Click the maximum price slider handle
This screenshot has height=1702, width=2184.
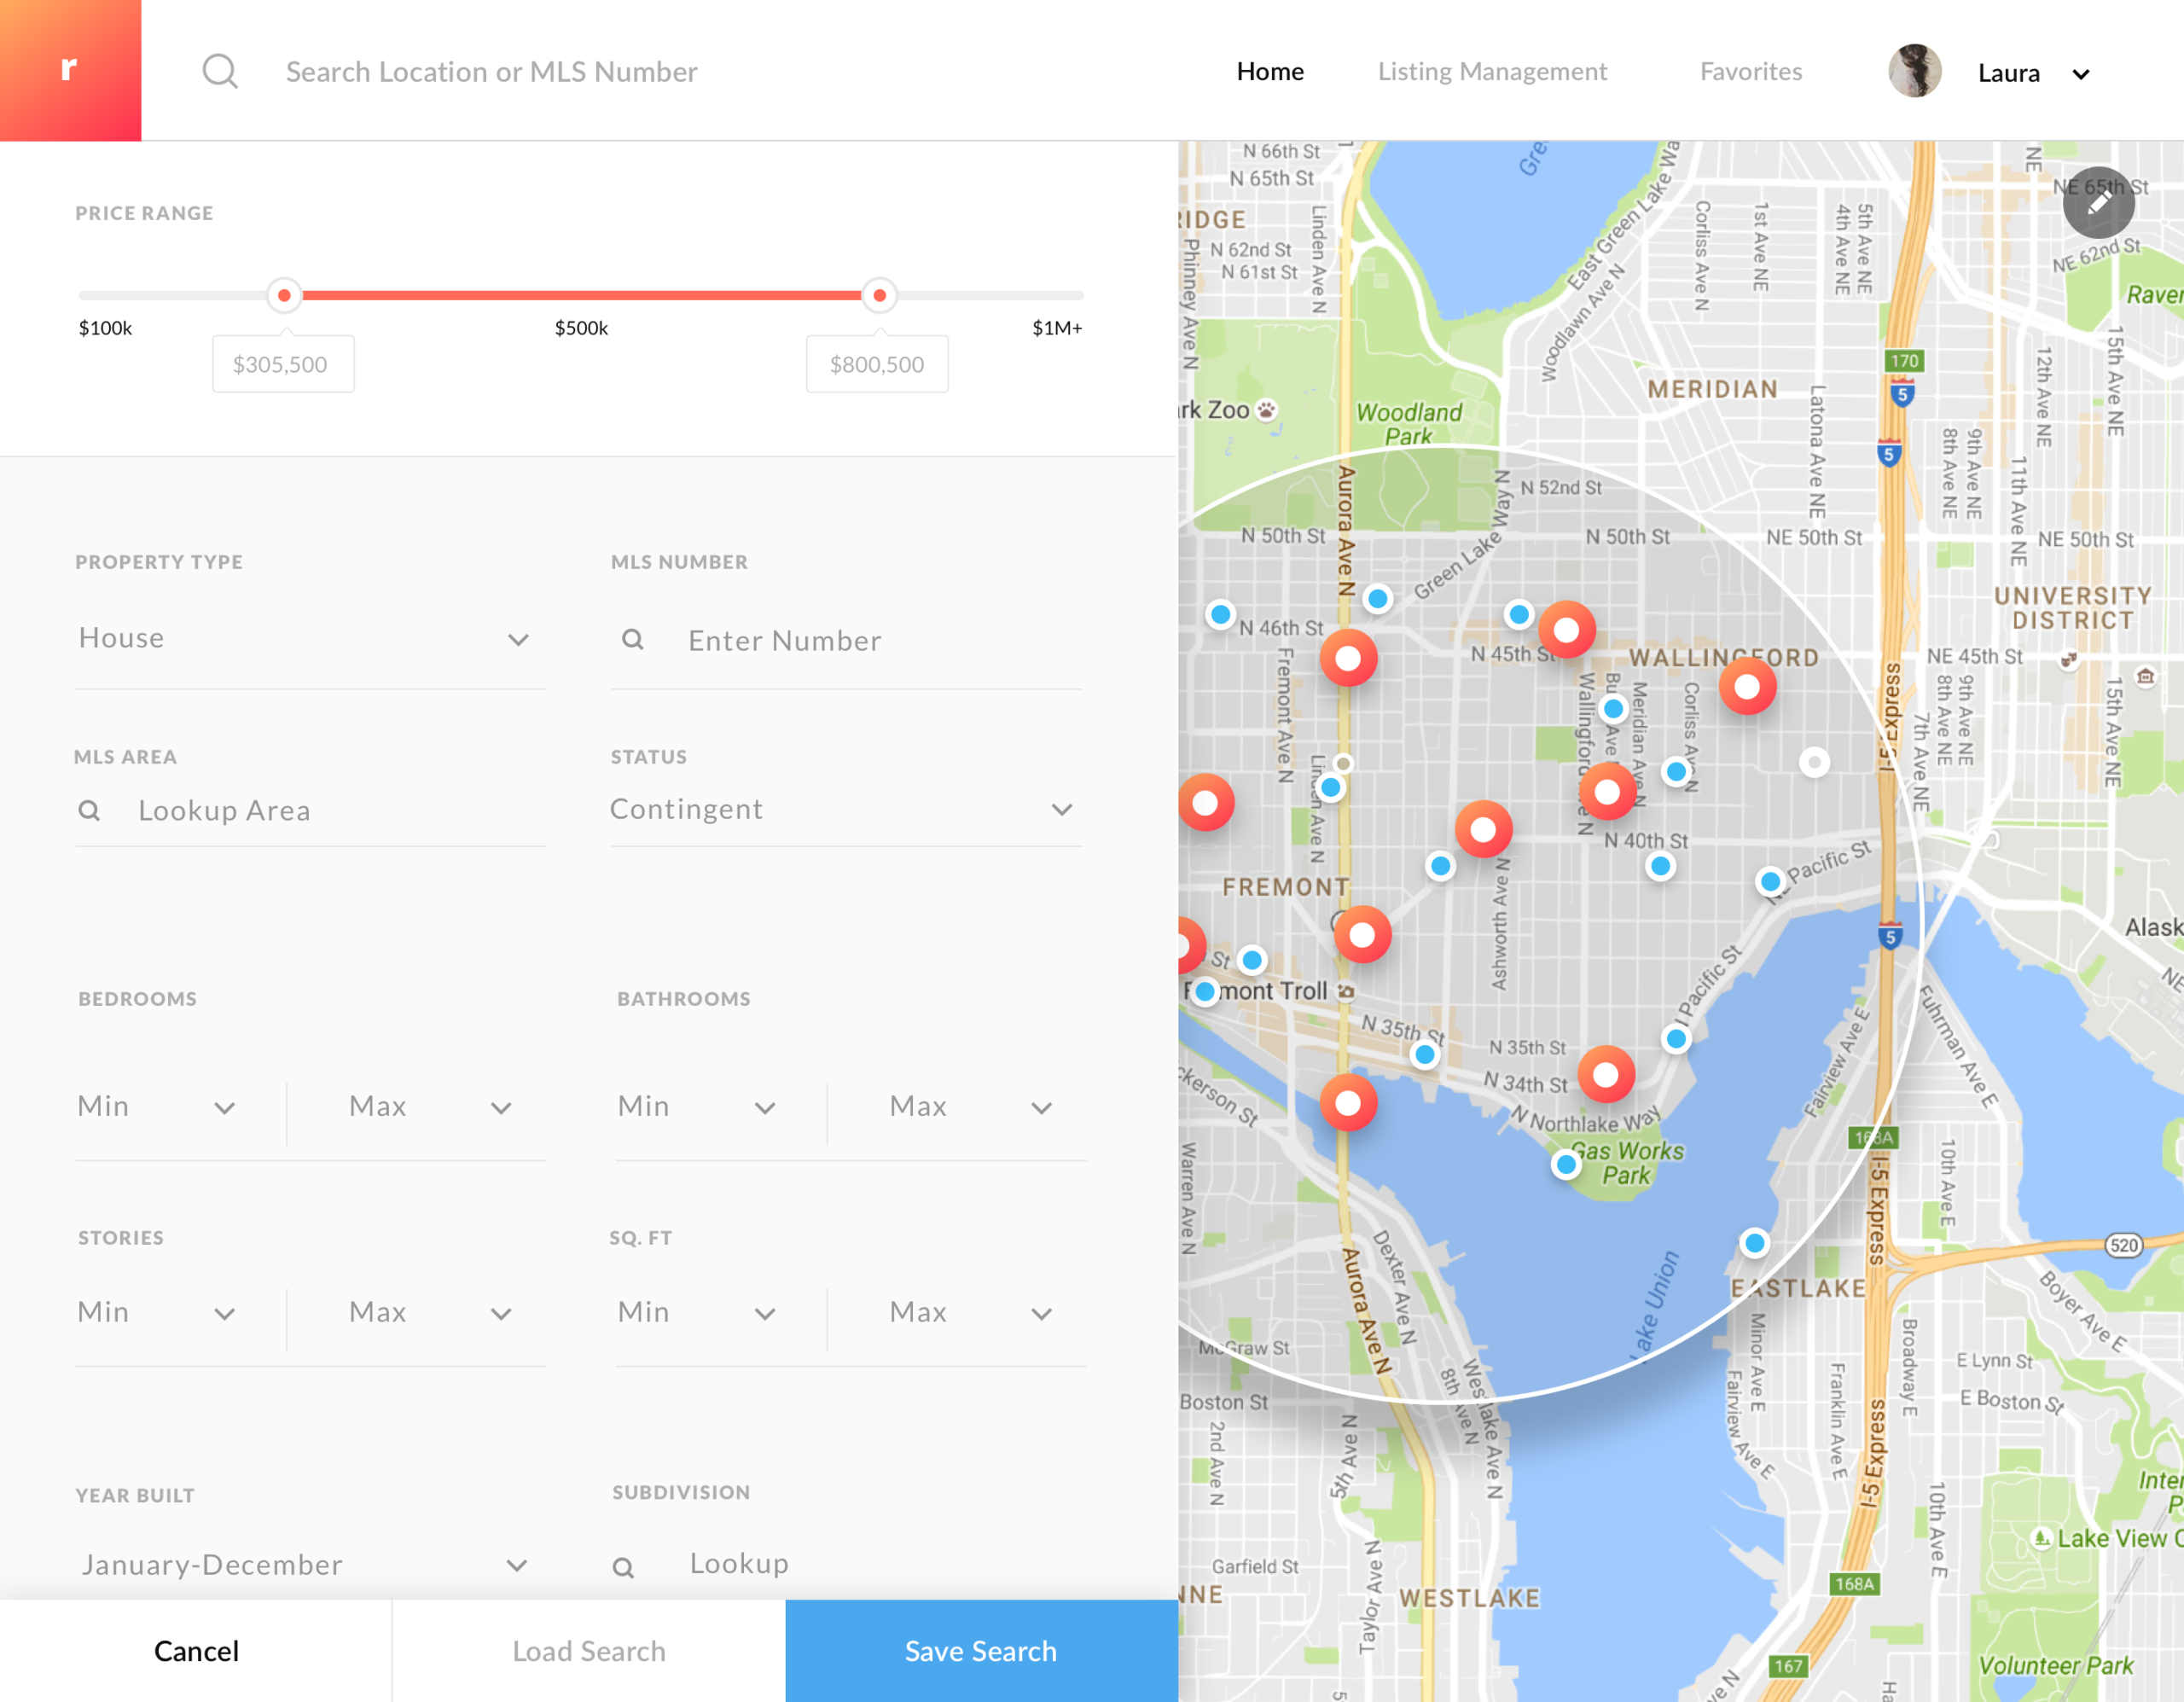tap(879, 295)
